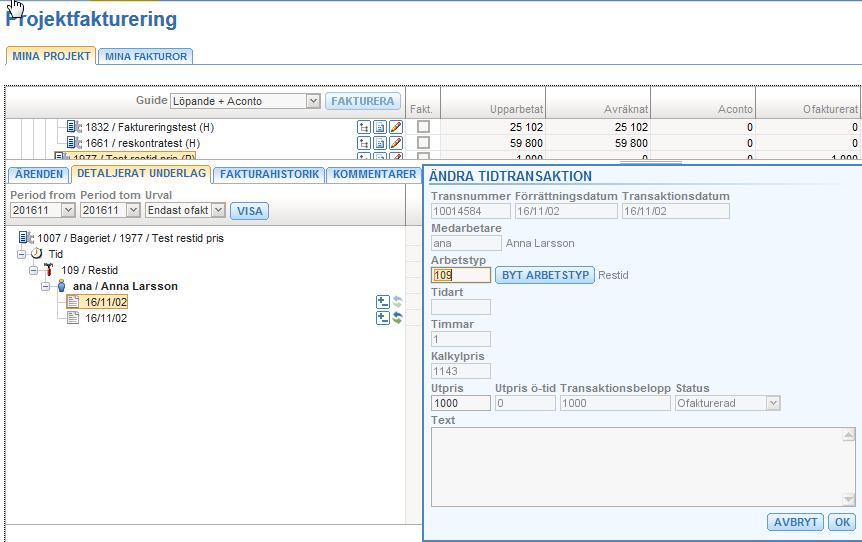Collapse the Tid tree node

(x=21, y=254)
